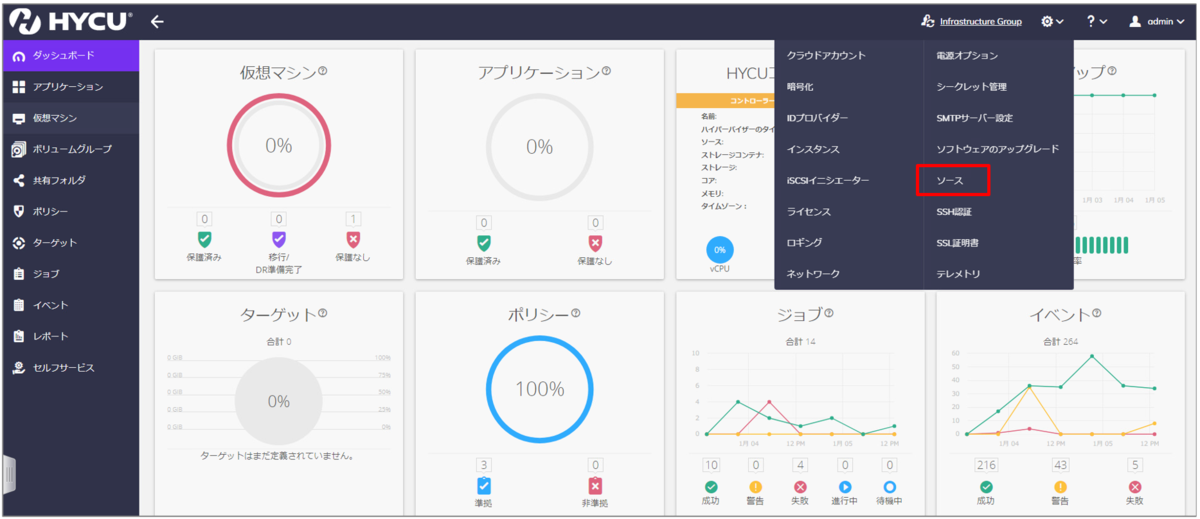Click 失敗 icon in イベント widget
This screenshot has height=519, width=1200.
pos(1134,486)
